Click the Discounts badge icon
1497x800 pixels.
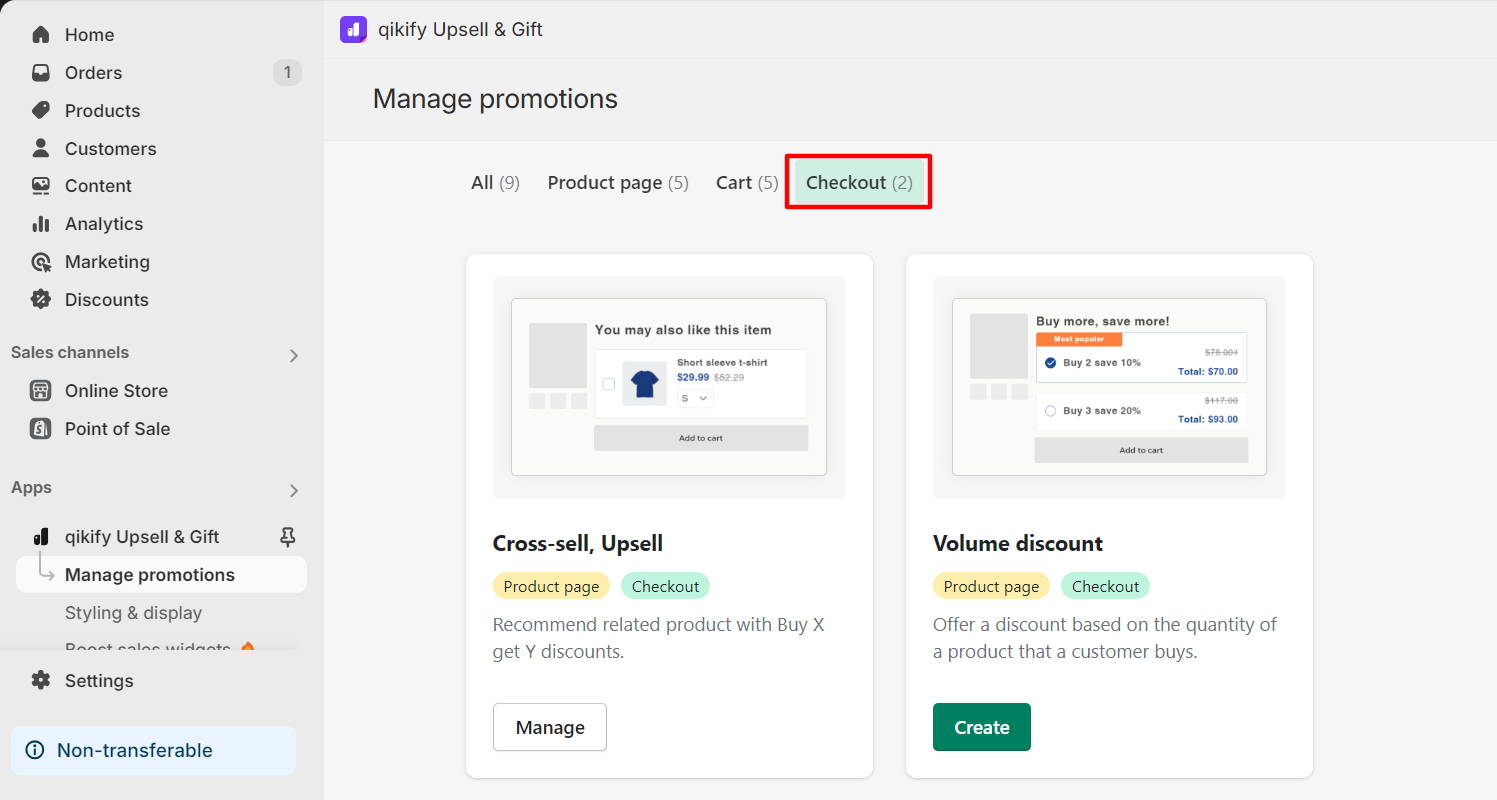point(41,299)
